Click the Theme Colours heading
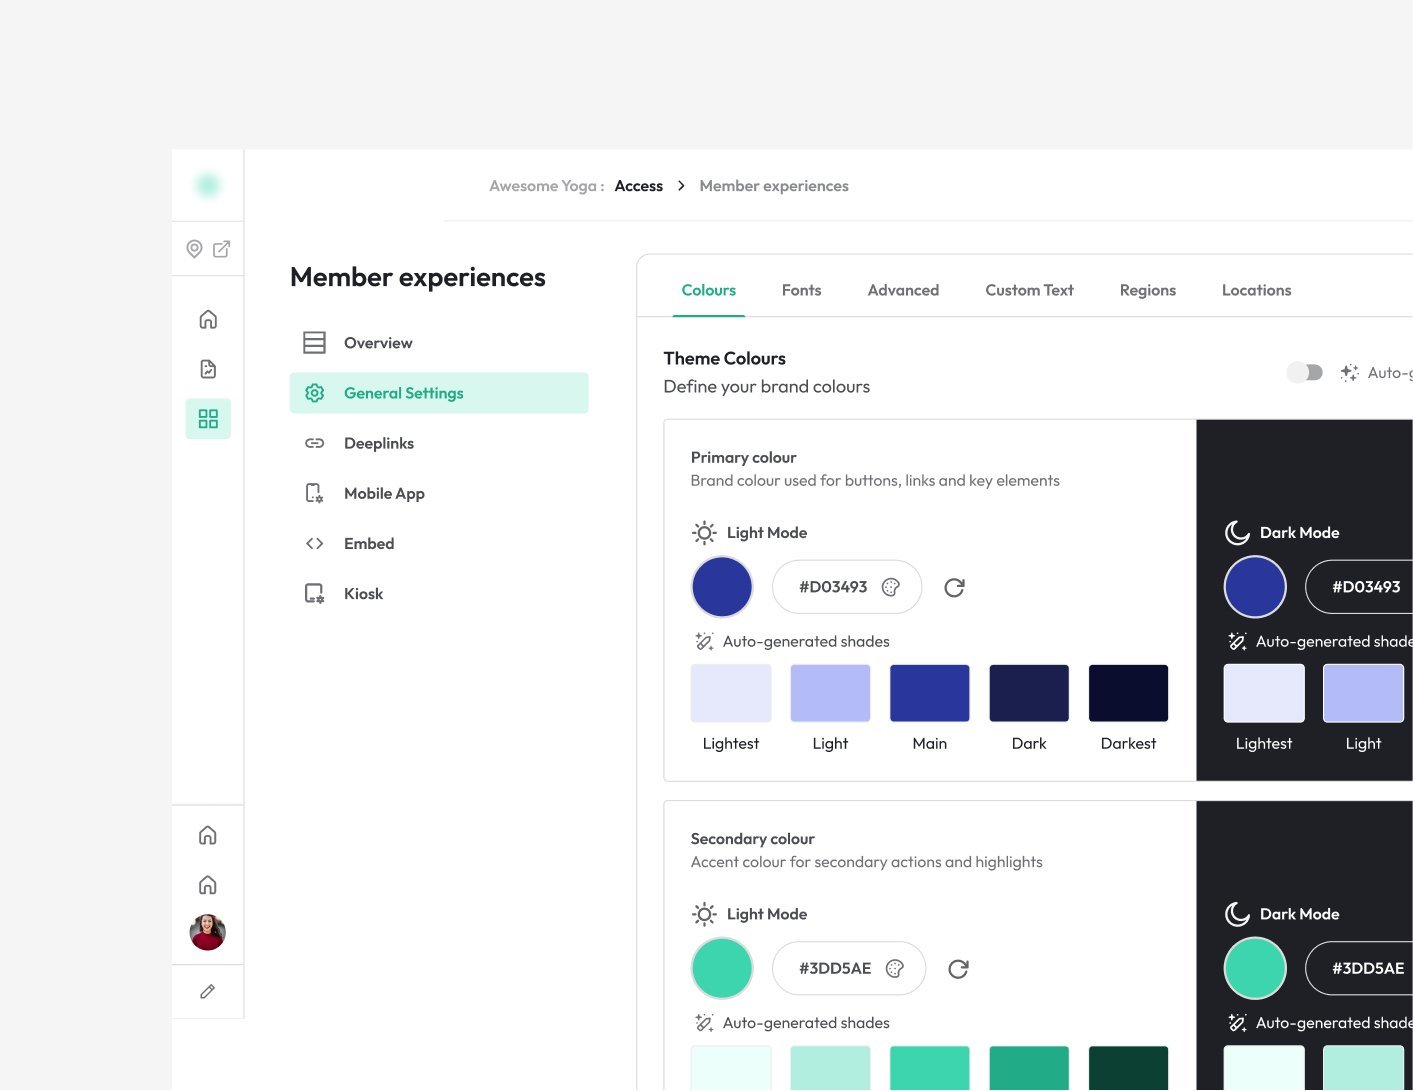This screenshot has width=1413, height=1091. click(x=724, y=358)
